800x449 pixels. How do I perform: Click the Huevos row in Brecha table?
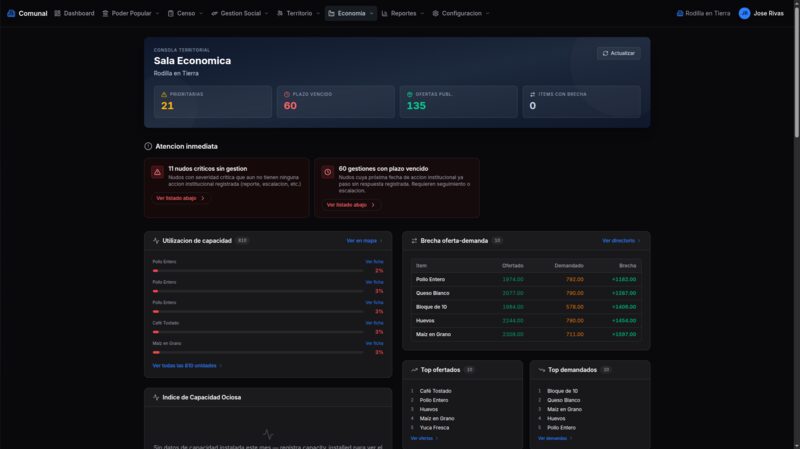pos(526,321)
